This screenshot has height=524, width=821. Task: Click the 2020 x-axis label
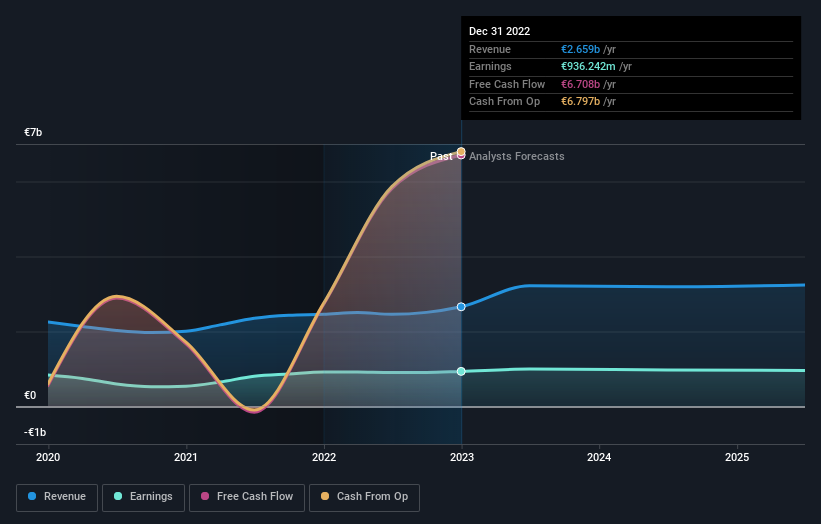coord(48,457)
